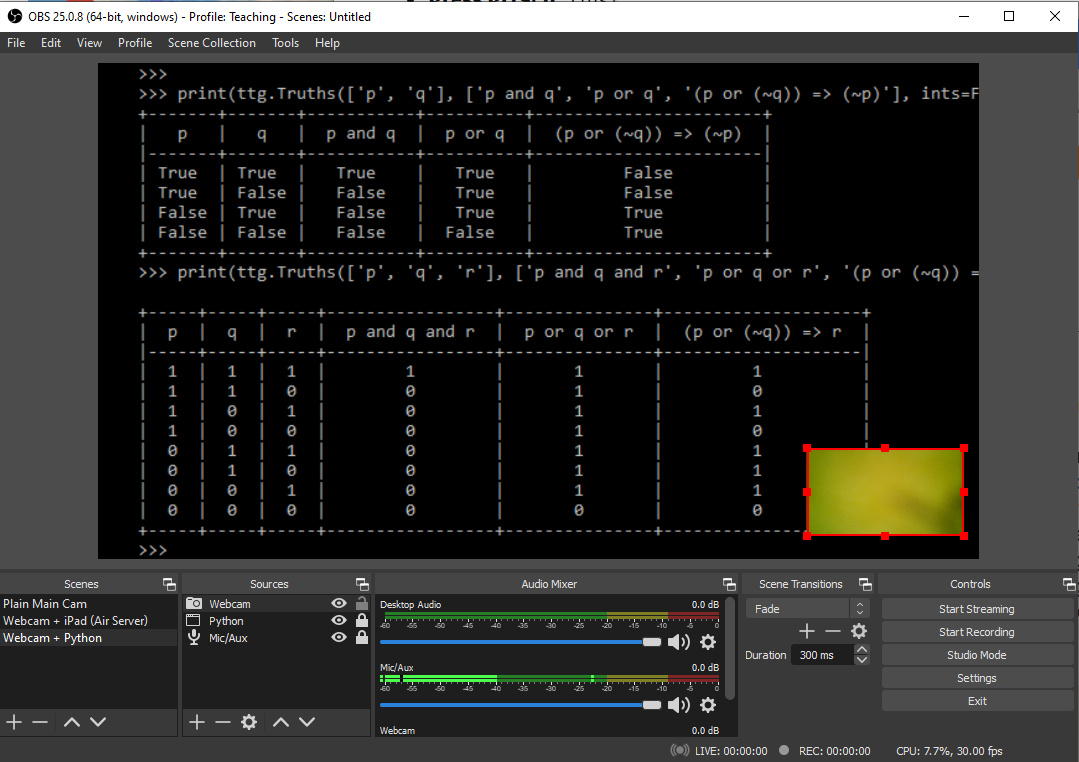Screen dimensions: 1079x762
Task: Toggle visibility eye of Python source
Action: point(339,621)
